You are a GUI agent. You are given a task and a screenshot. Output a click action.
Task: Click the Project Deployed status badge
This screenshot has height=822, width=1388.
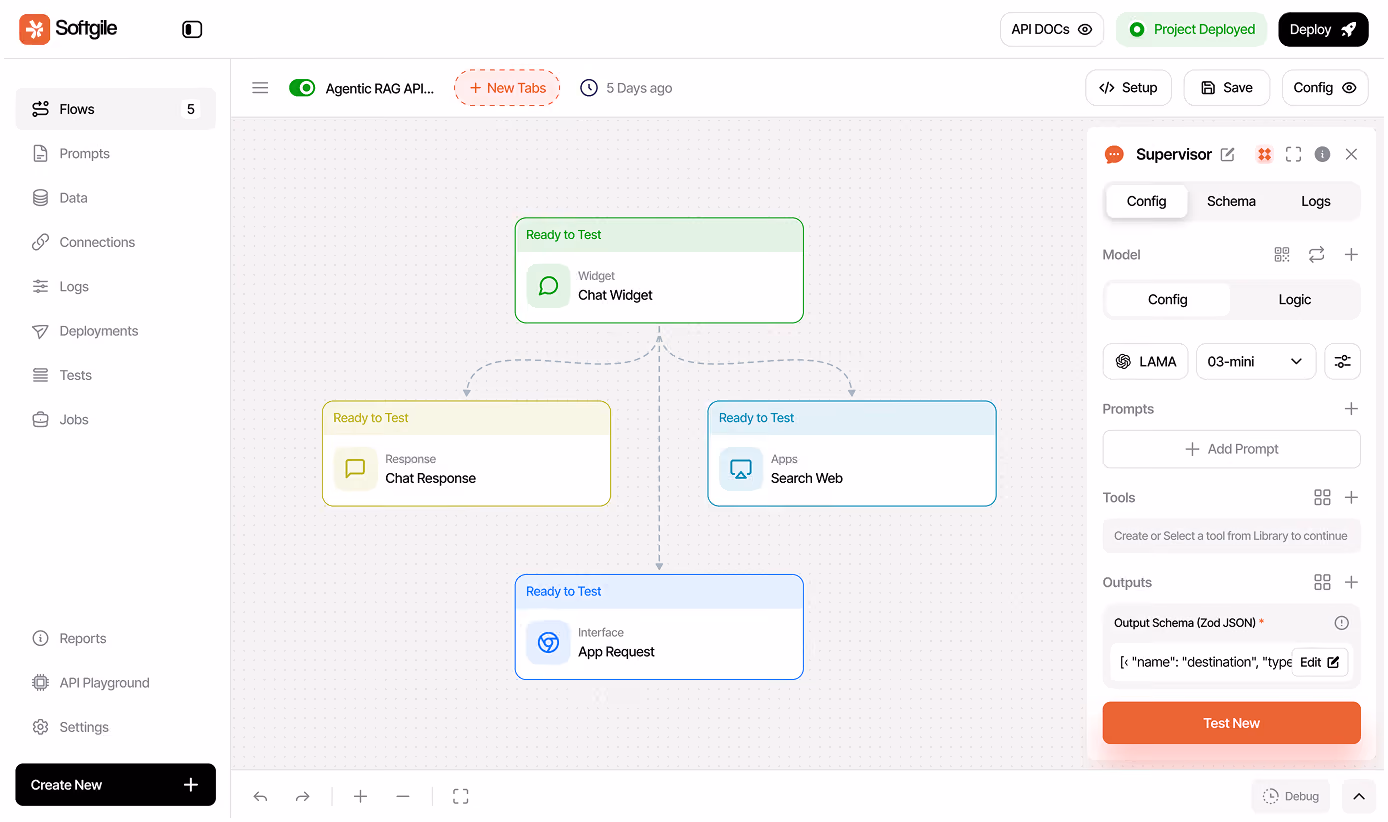(1191, 30)
